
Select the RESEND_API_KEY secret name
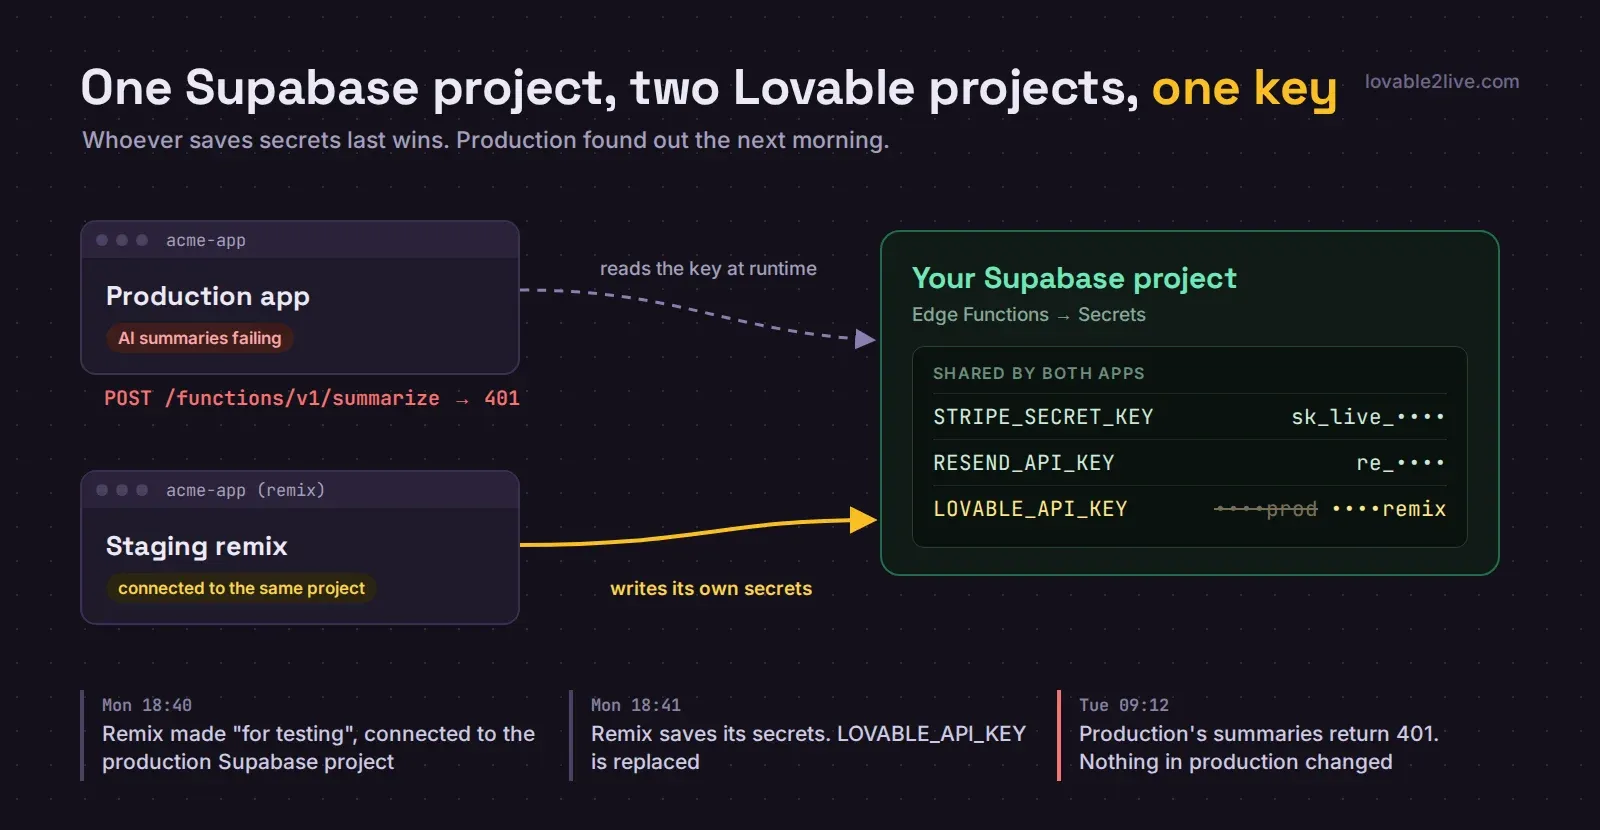point(1024,463)
